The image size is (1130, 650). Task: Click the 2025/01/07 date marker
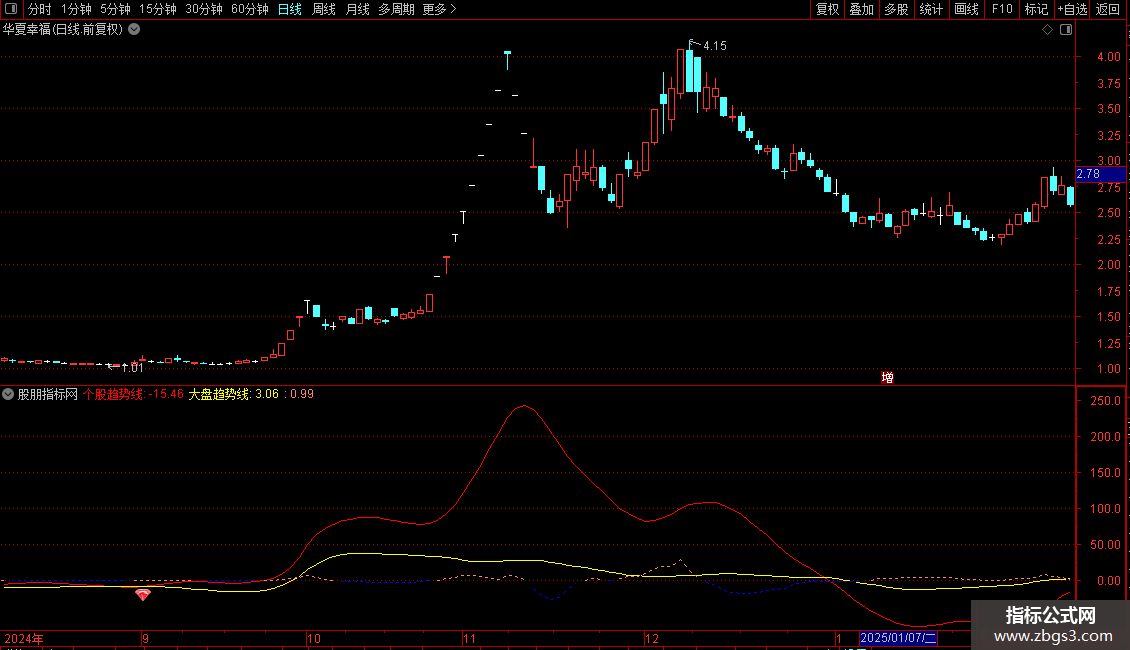tap(898, 638)
